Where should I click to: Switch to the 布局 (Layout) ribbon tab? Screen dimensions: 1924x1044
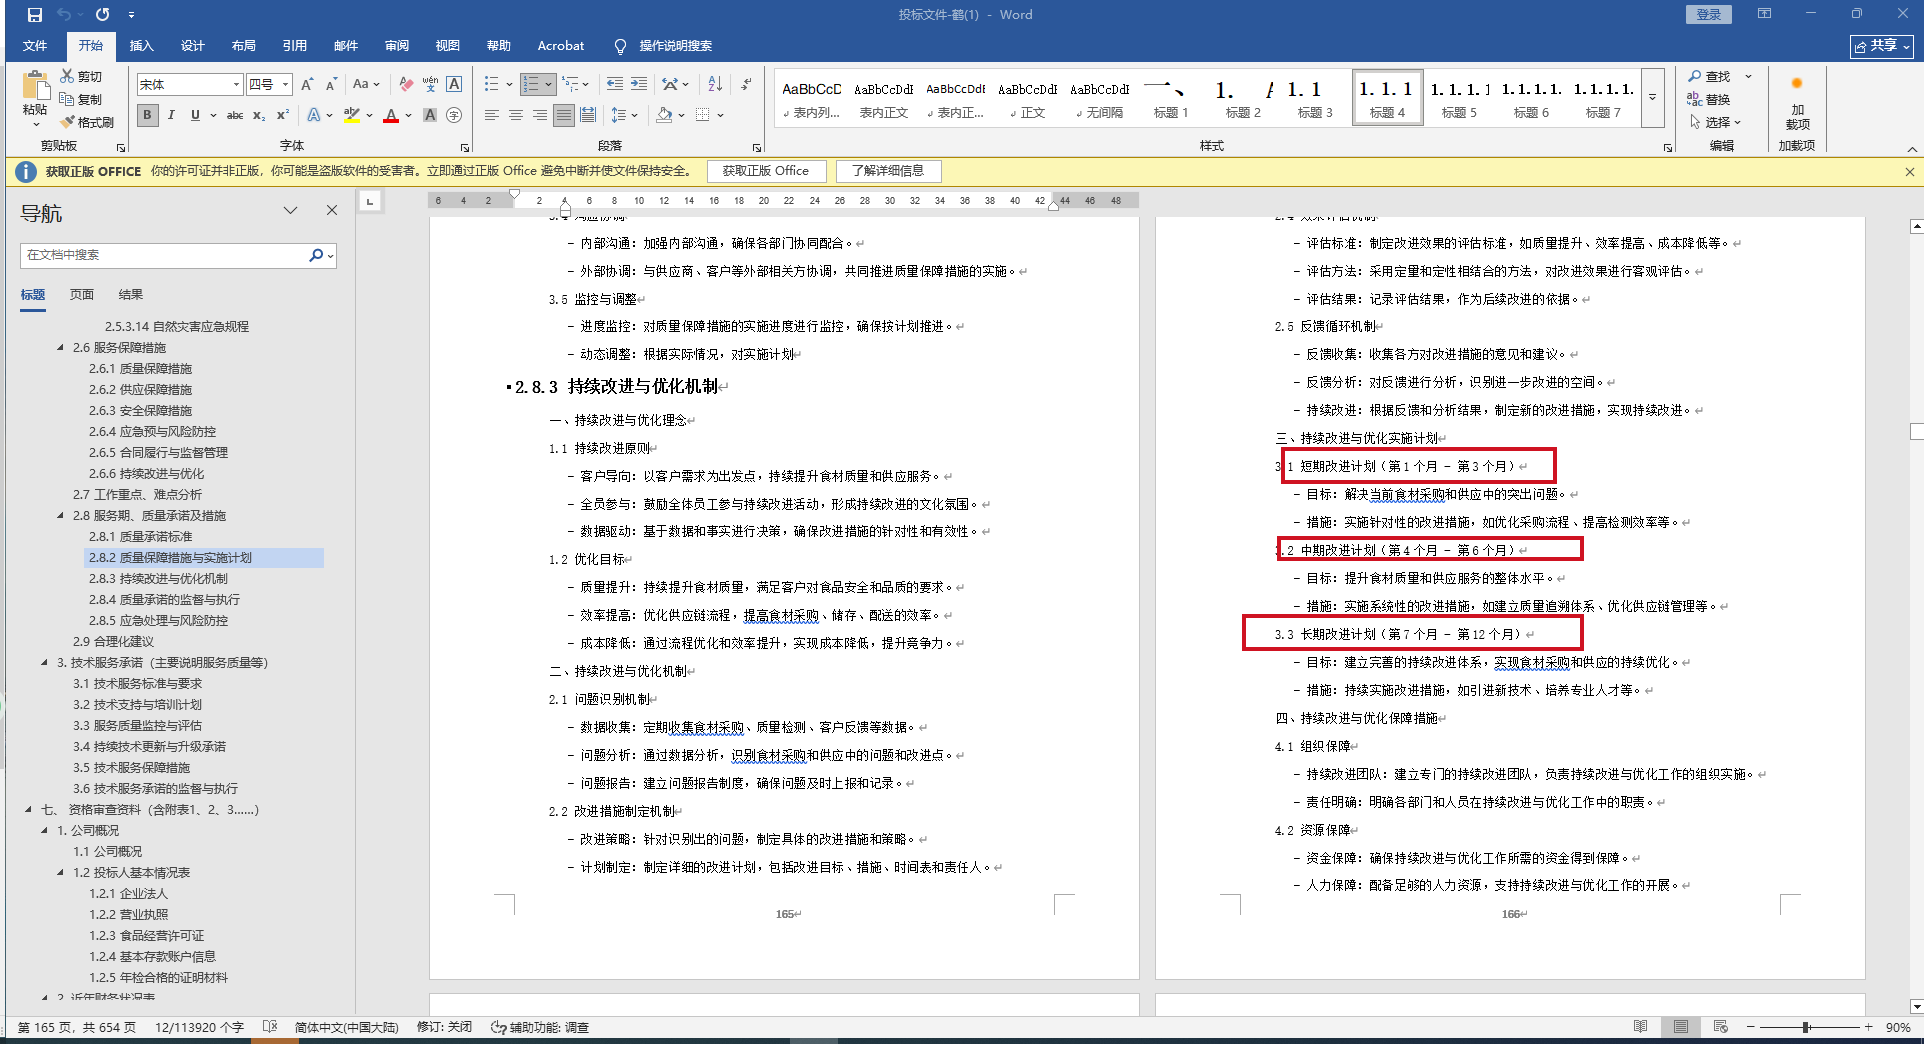244,46
